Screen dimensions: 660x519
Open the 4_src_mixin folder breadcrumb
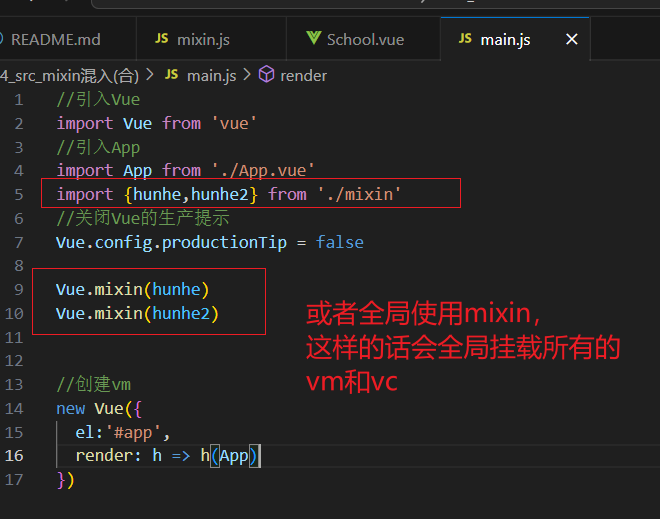[68, 75]
